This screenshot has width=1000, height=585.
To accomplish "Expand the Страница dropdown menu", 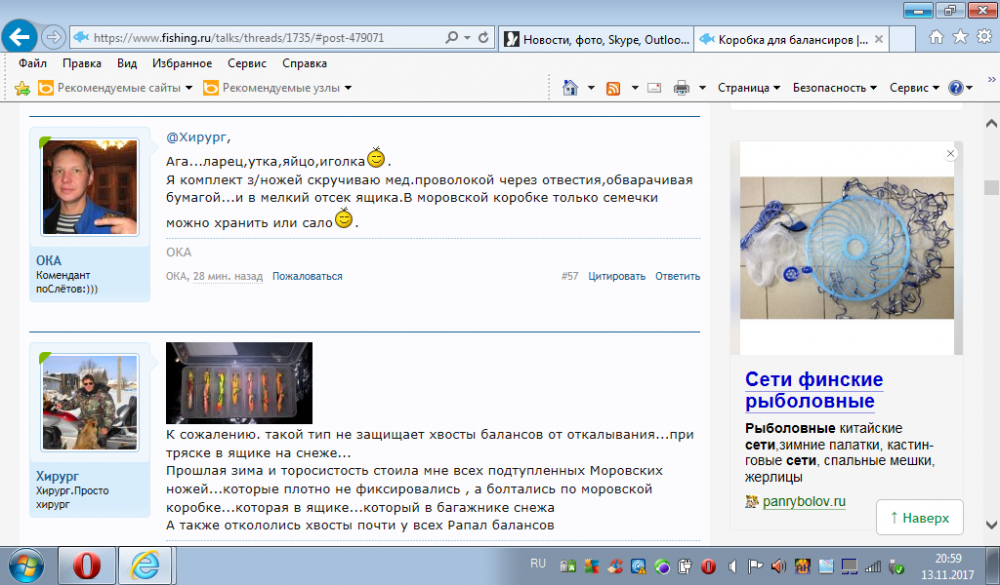I will point(748,88).
